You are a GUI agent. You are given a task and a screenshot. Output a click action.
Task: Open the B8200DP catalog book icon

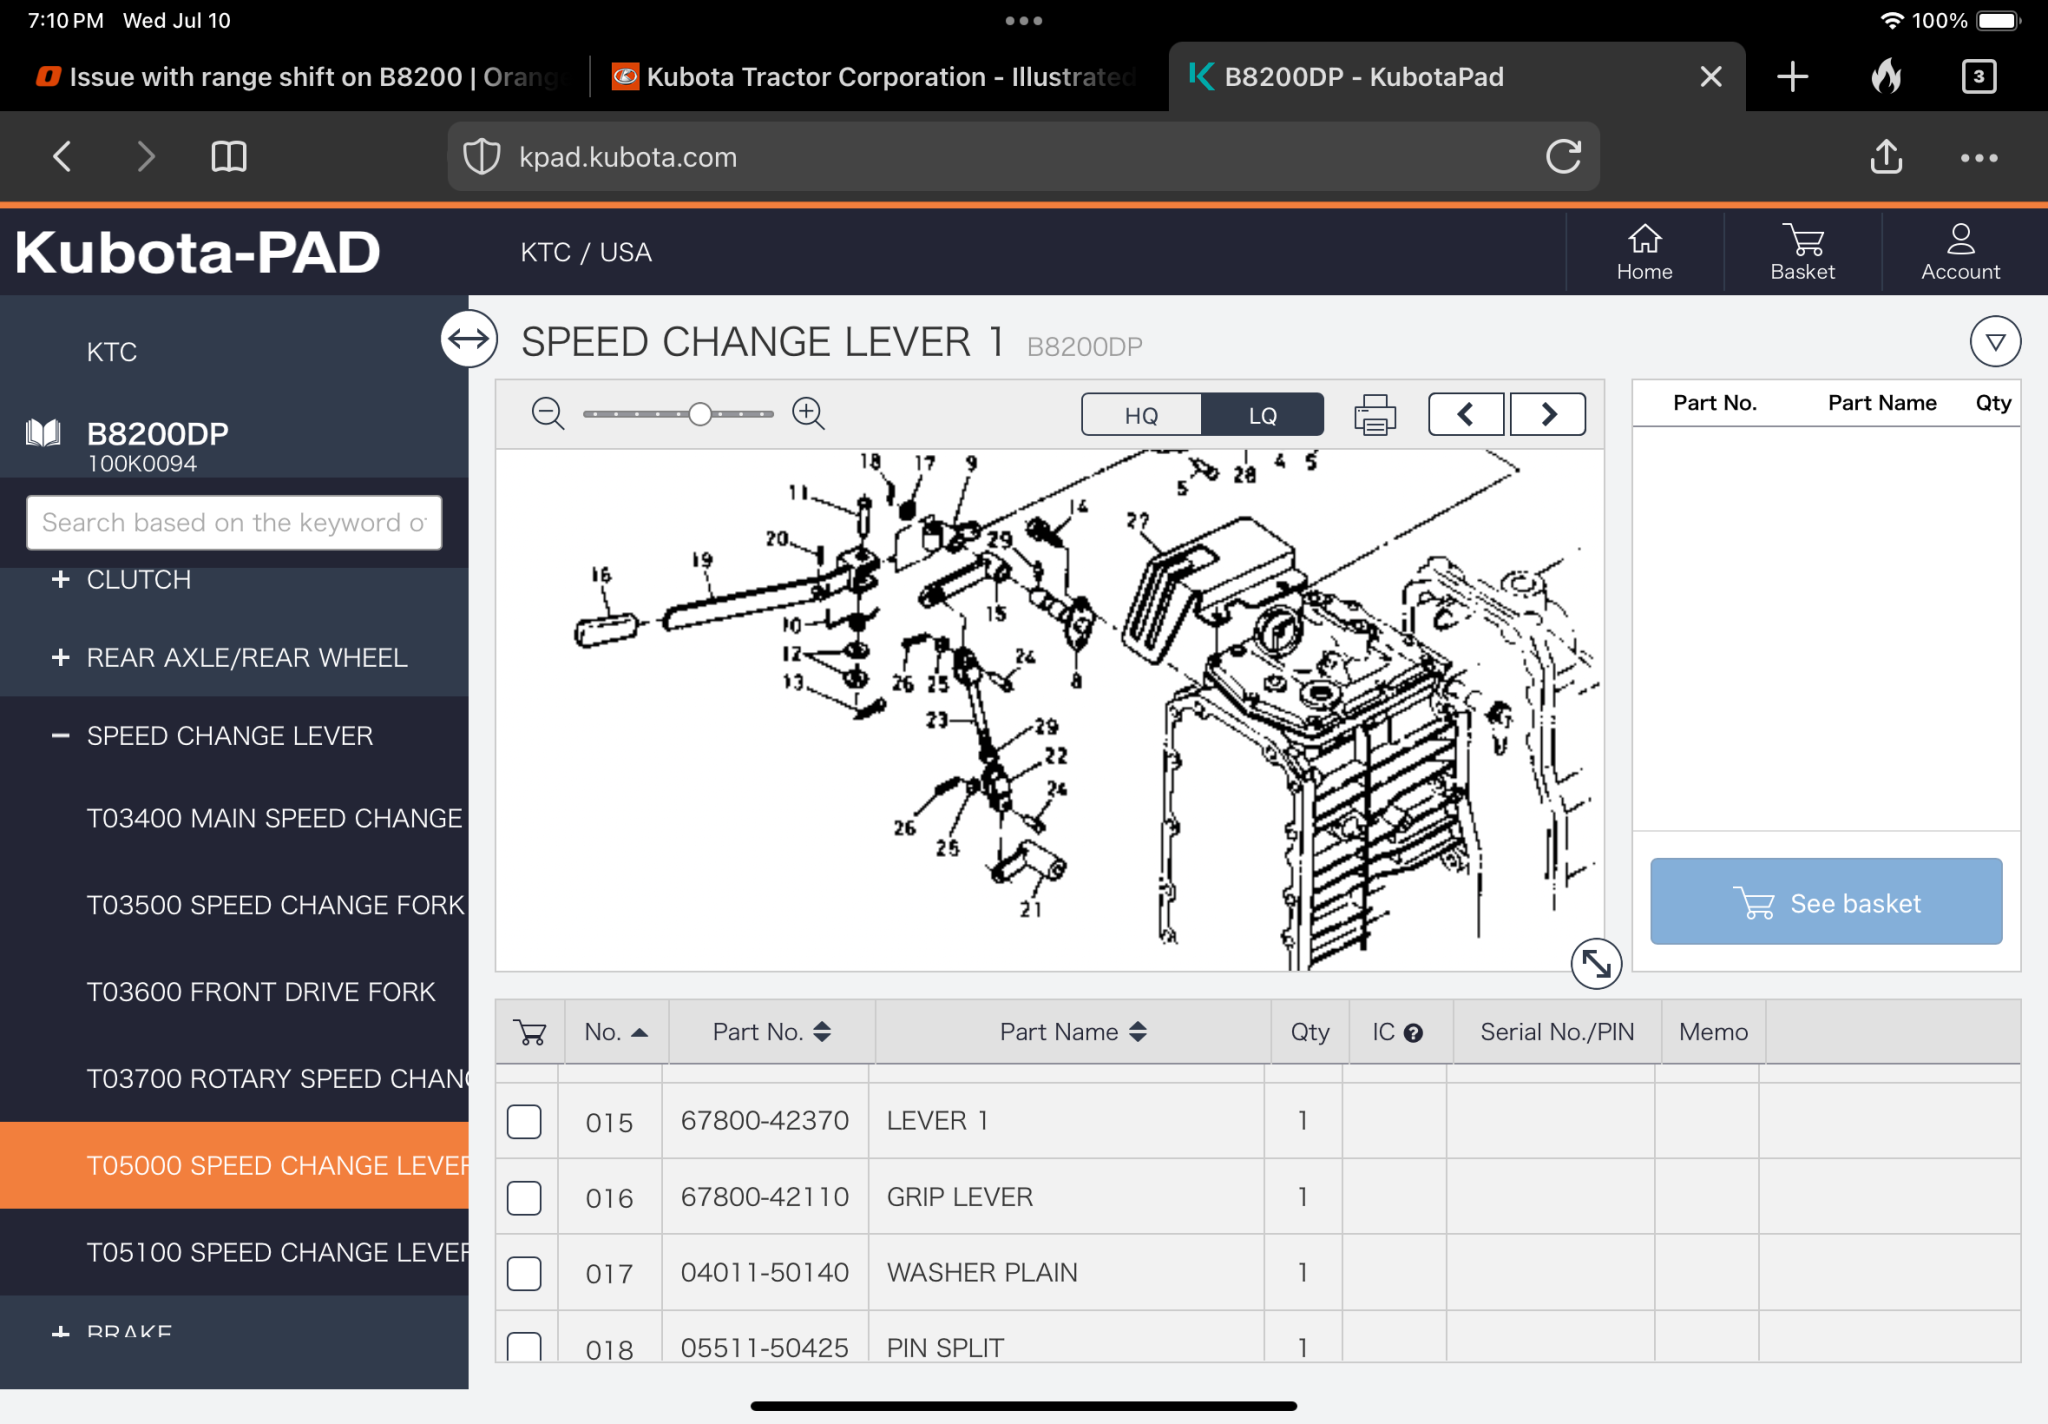[x=43, y=433]
